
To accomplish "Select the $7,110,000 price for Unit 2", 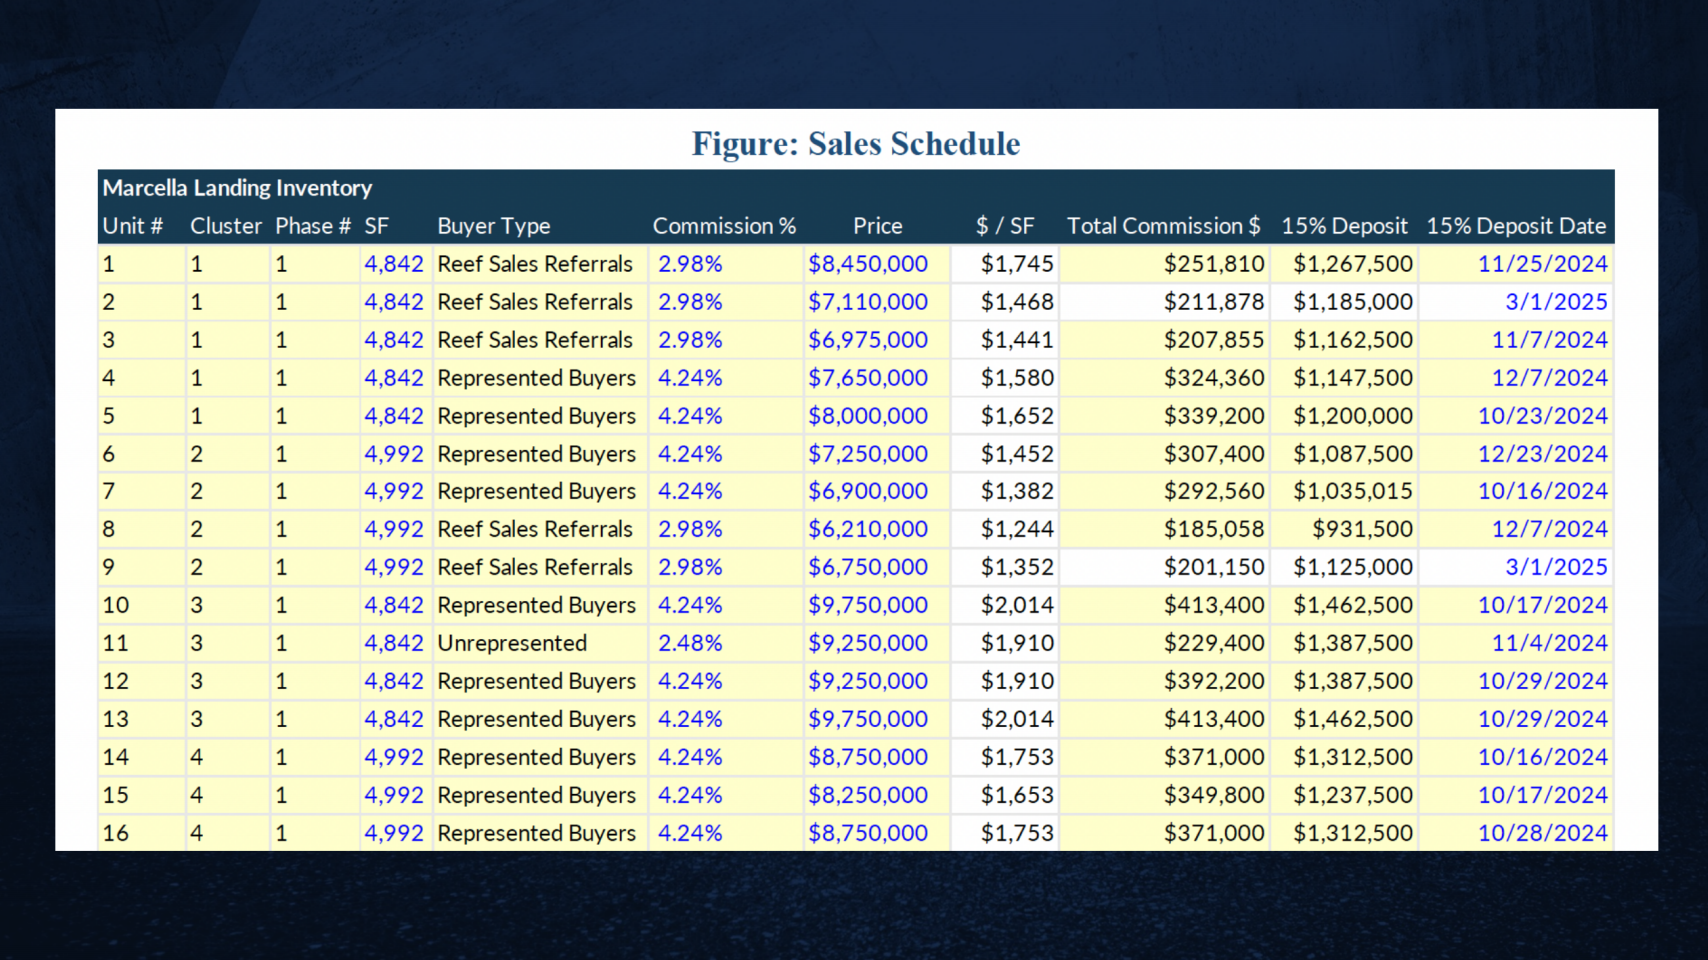I will point(867,302).
